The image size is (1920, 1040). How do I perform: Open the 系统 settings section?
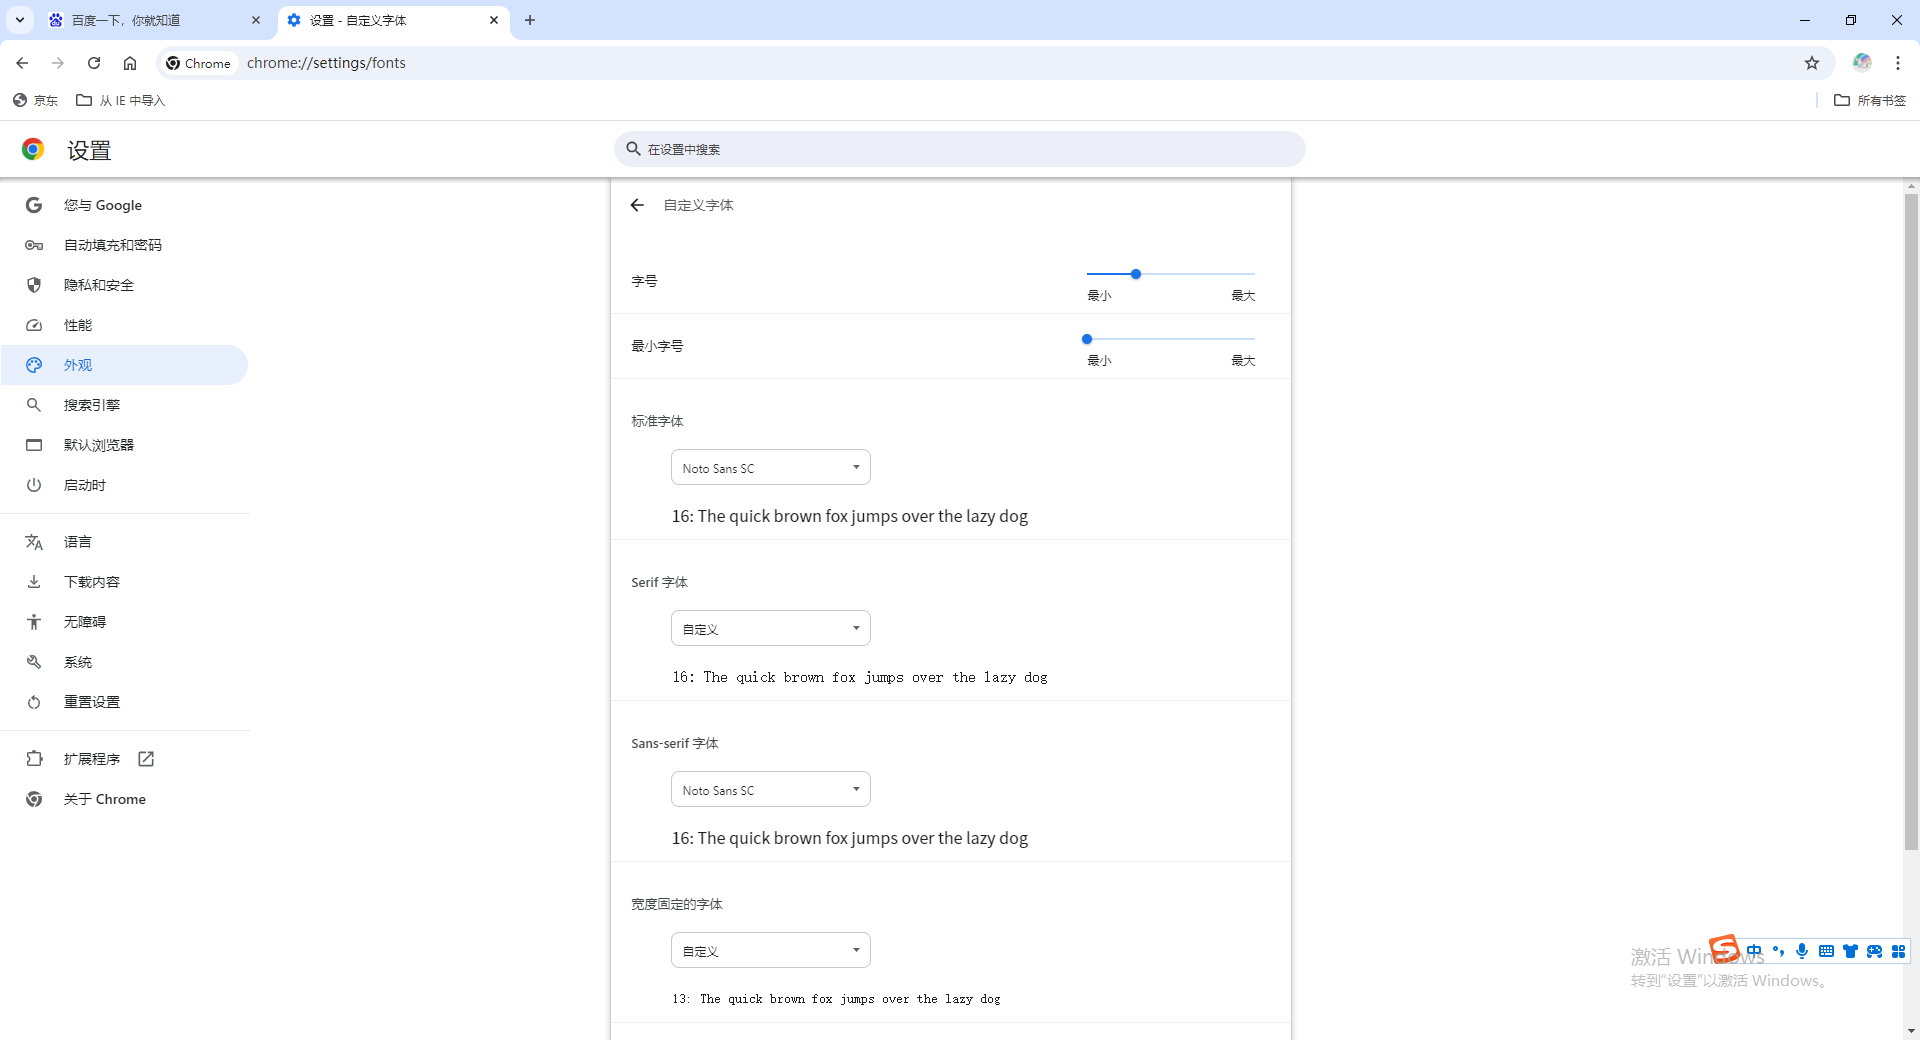[x=124, y=662]
